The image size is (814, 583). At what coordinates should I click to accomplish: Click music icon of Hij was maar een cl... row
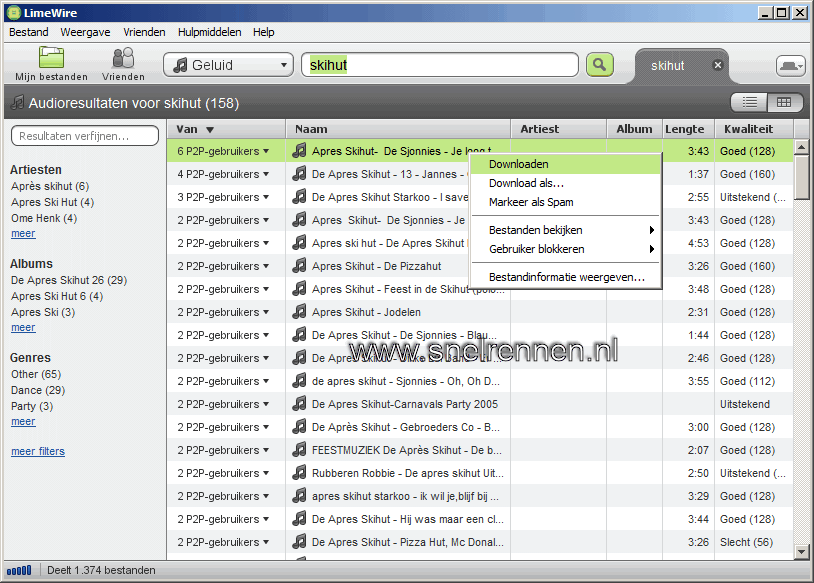click(x=299, y=519)
